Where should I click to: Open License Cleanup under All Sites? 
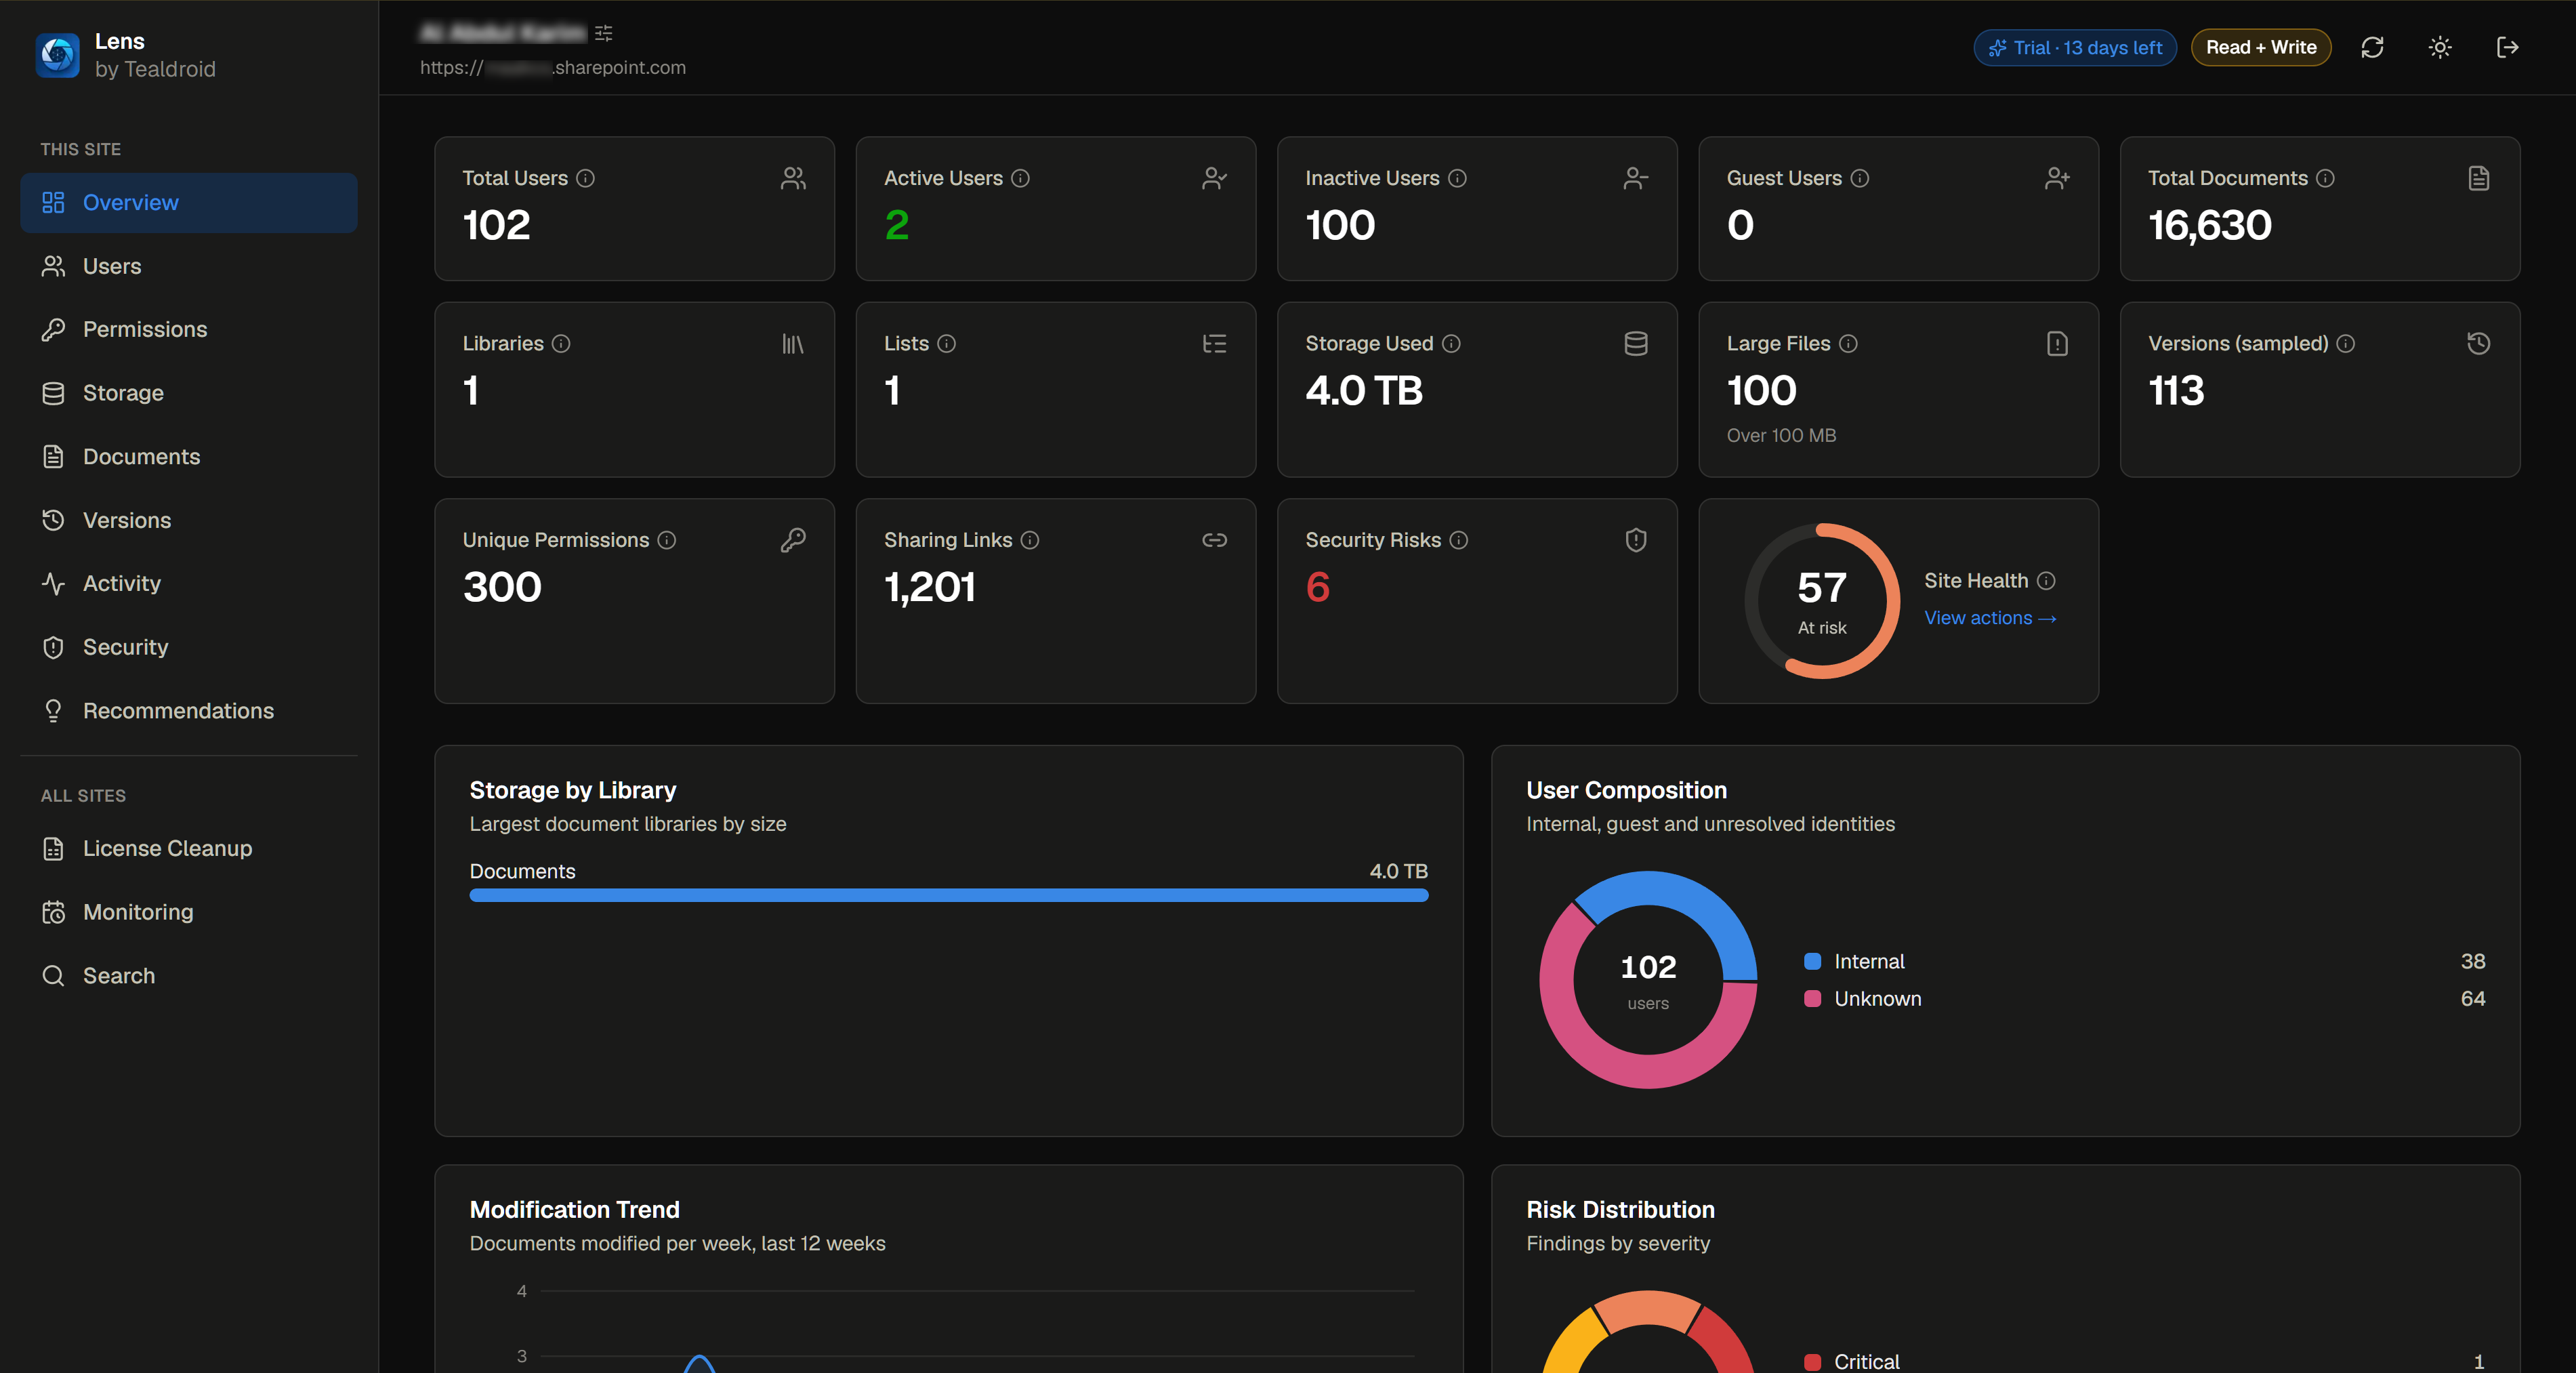coord(189,848)
